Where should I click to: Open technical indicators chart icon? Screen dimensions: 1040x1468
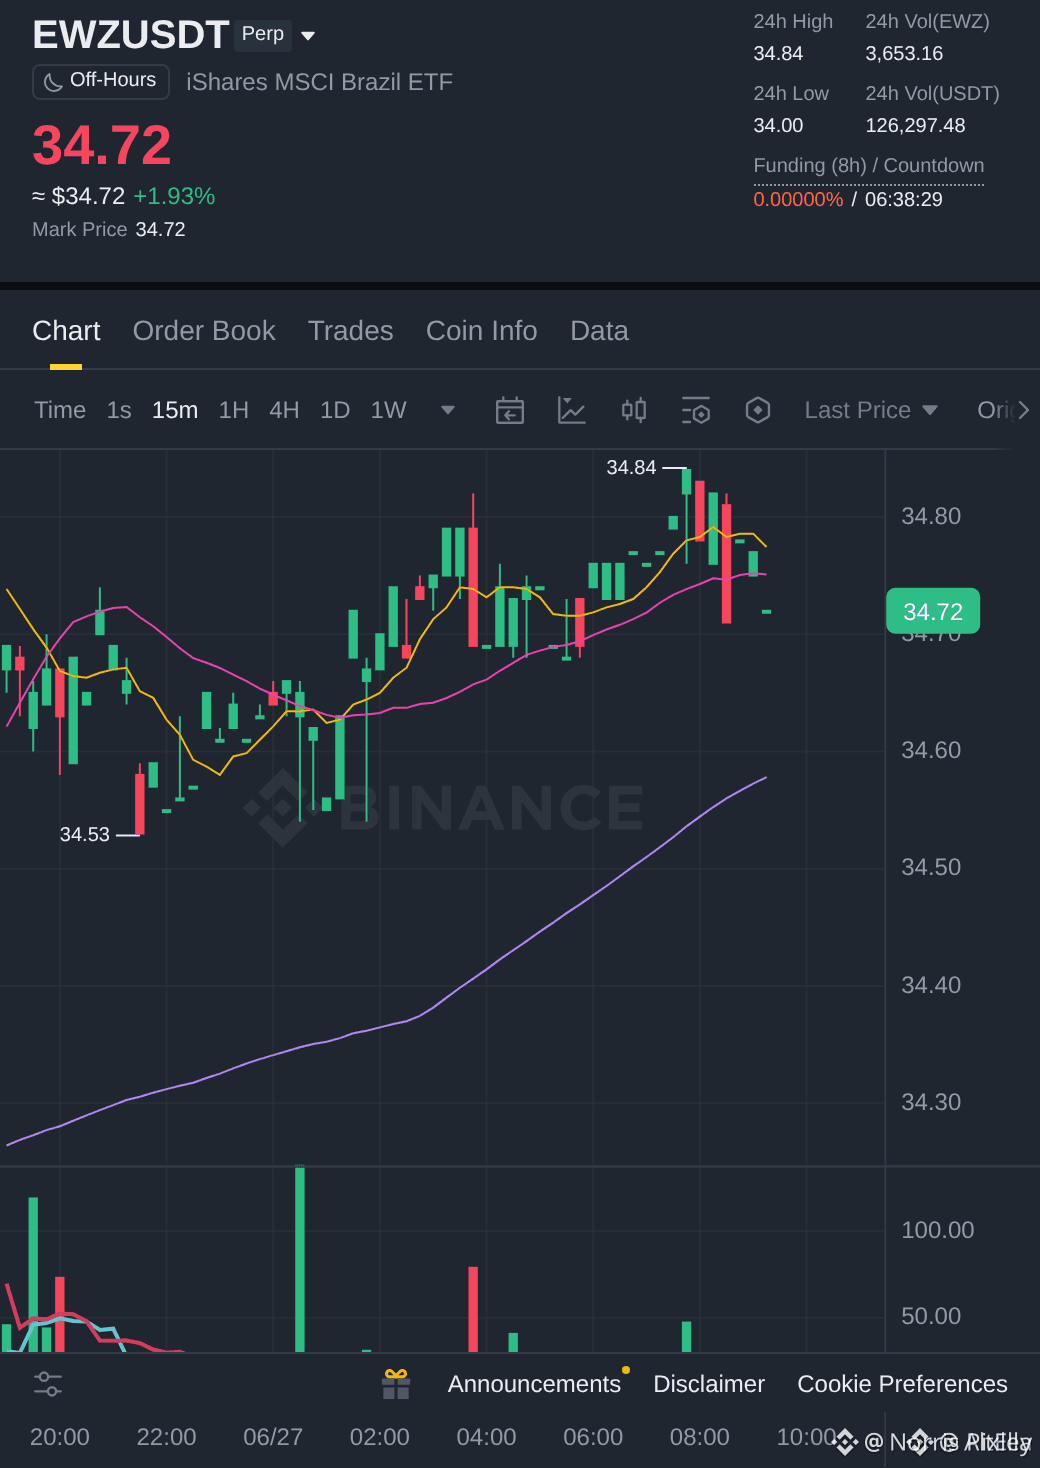tap(572, 410)
